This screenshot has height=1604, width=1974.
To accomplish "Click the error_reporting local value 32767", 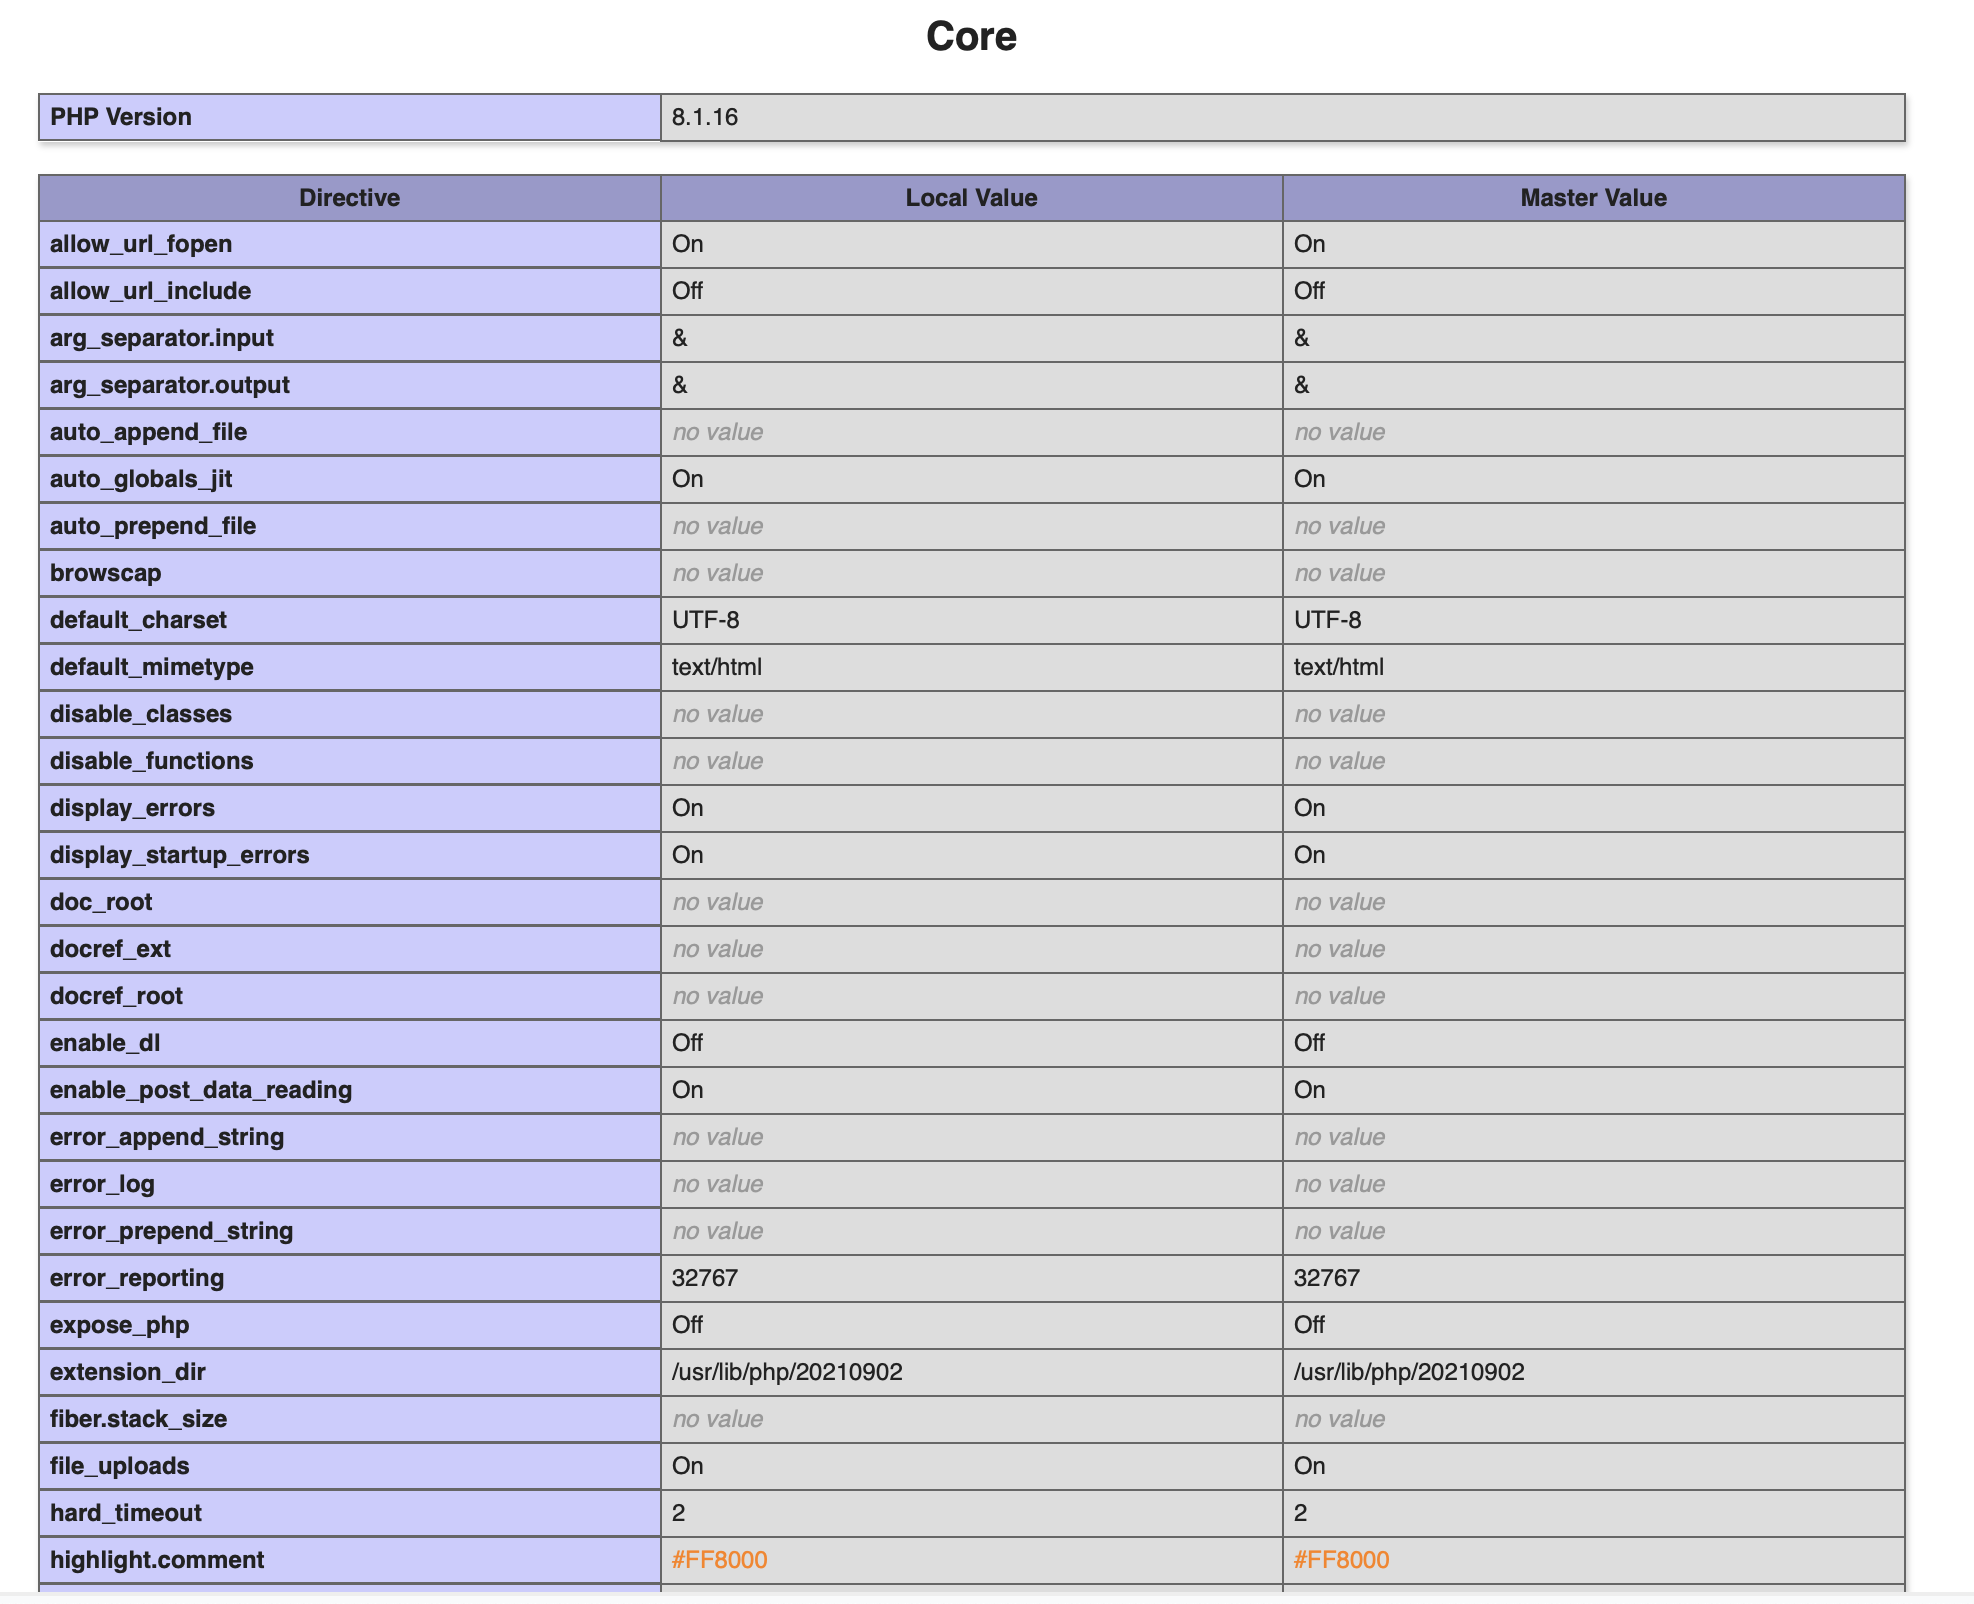I will 705,1278.
